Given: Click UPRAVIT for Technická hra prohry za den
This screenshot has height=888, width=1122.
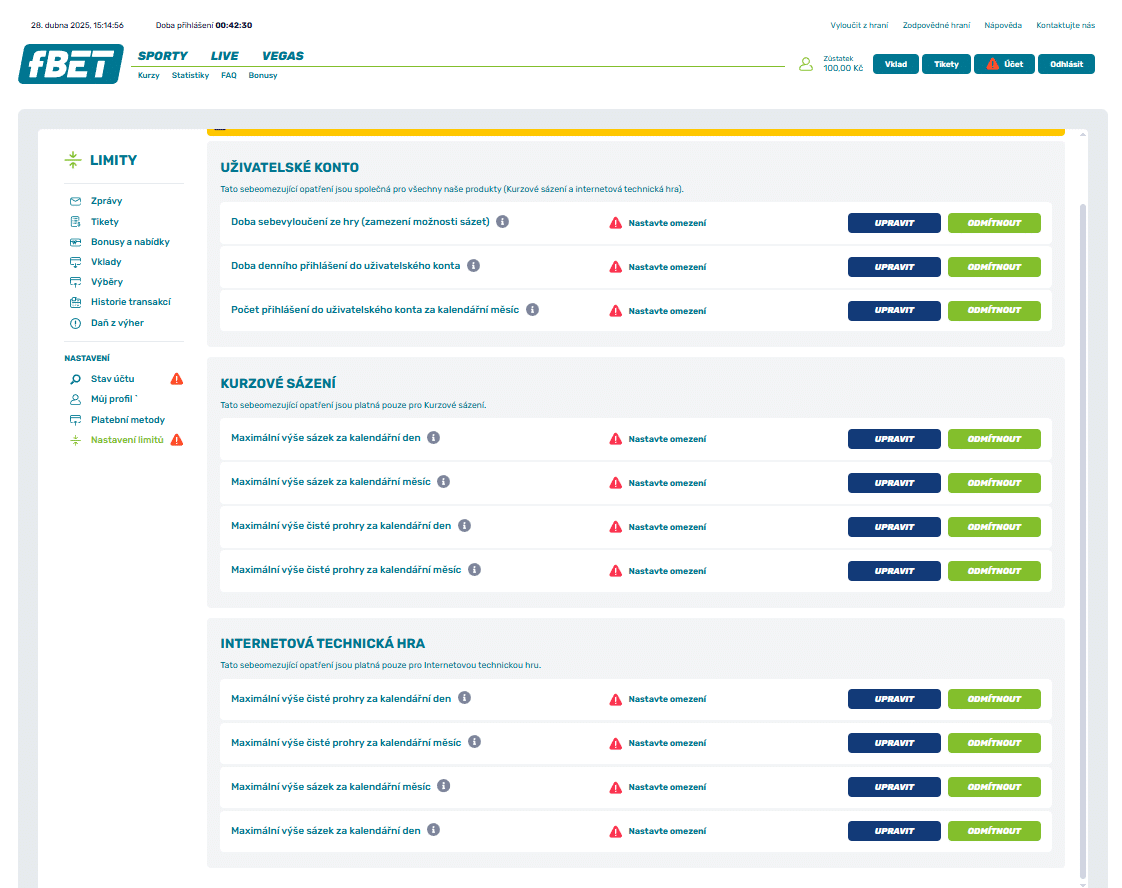Looking at the screenshot, I should [894, 699].
